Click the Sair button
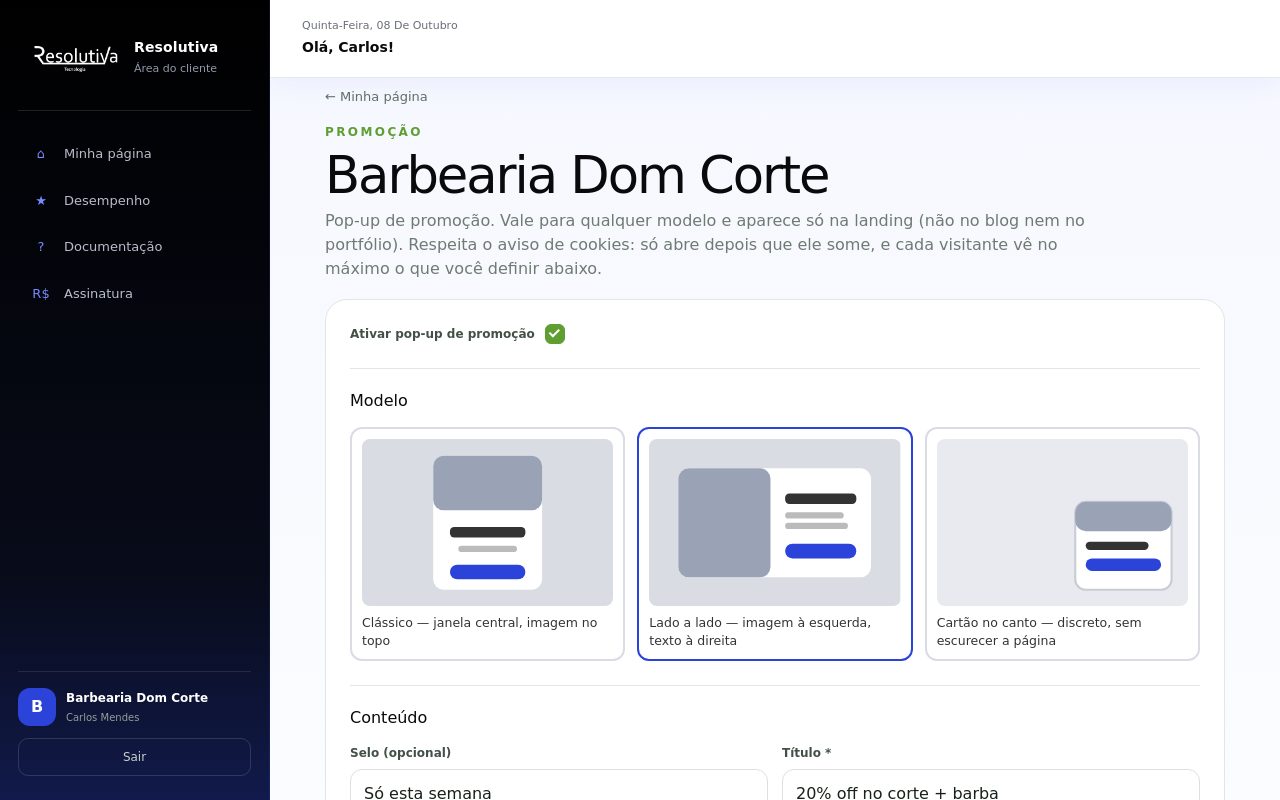This screenshot has width=1280, height=800. click(x=134, y=757)
